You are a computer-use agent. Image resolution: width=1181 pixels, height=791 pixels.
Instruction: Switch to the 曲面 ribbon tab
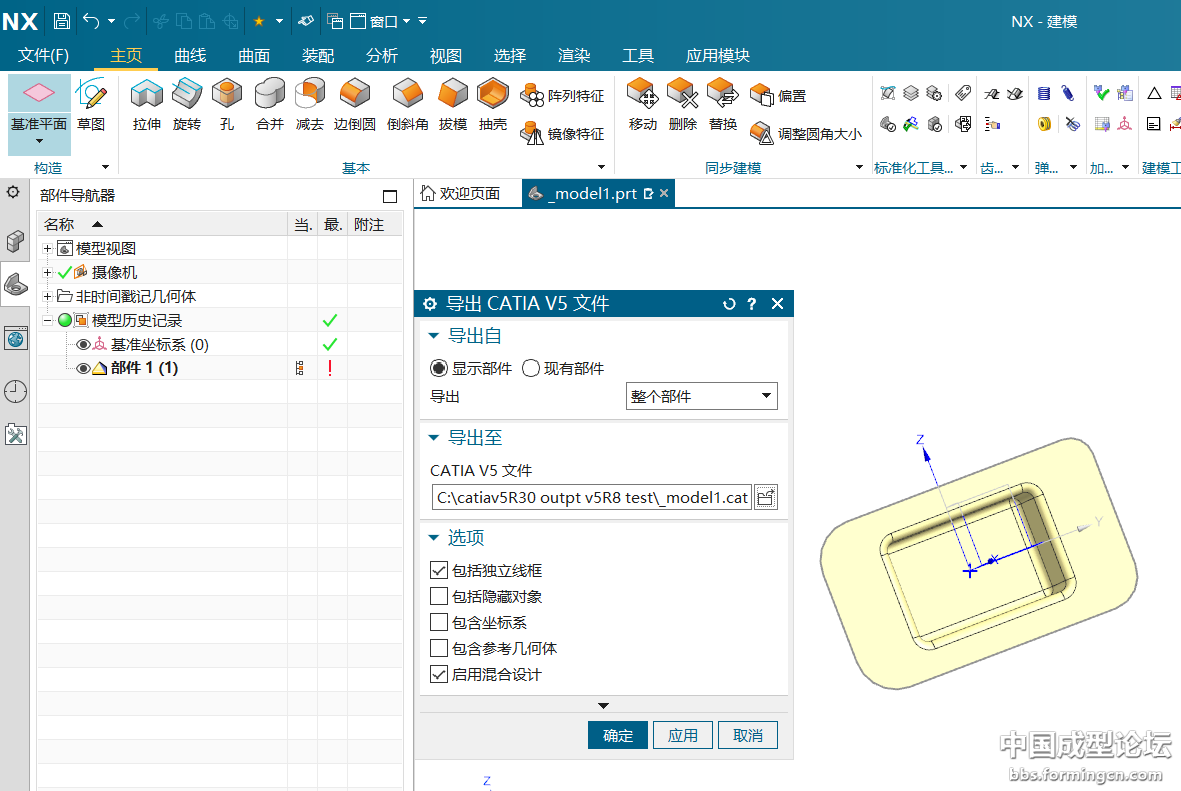pyautogui.click(x=254, y=56)
